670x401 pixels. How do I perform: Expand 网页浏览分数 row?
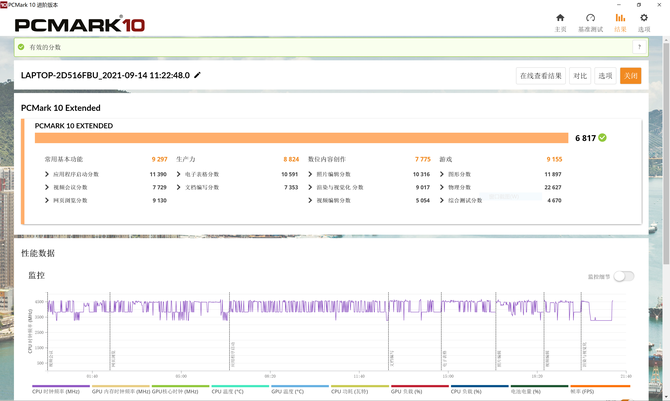tap(47, 200)
